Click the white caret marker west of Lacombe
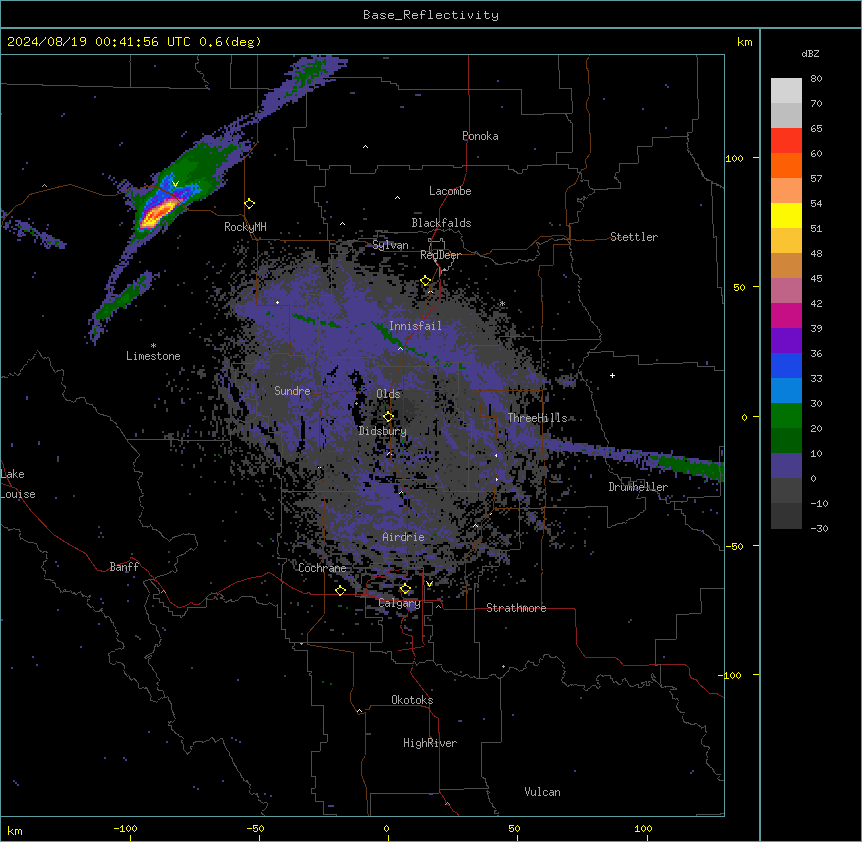 tap(397, 197)
